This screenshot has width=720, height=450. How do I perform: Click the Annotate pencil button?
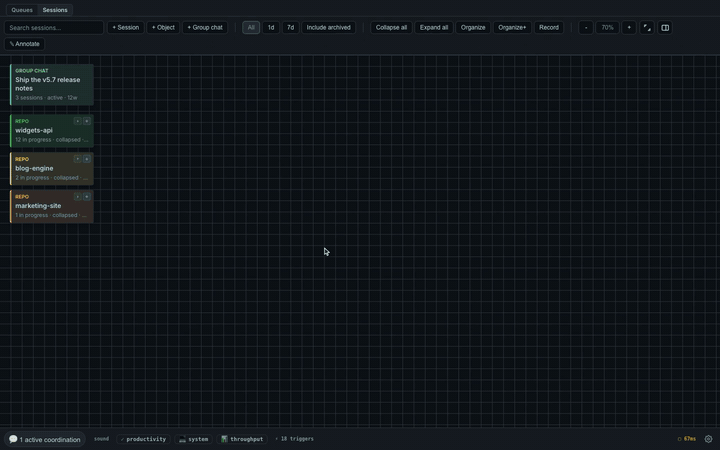24,44
